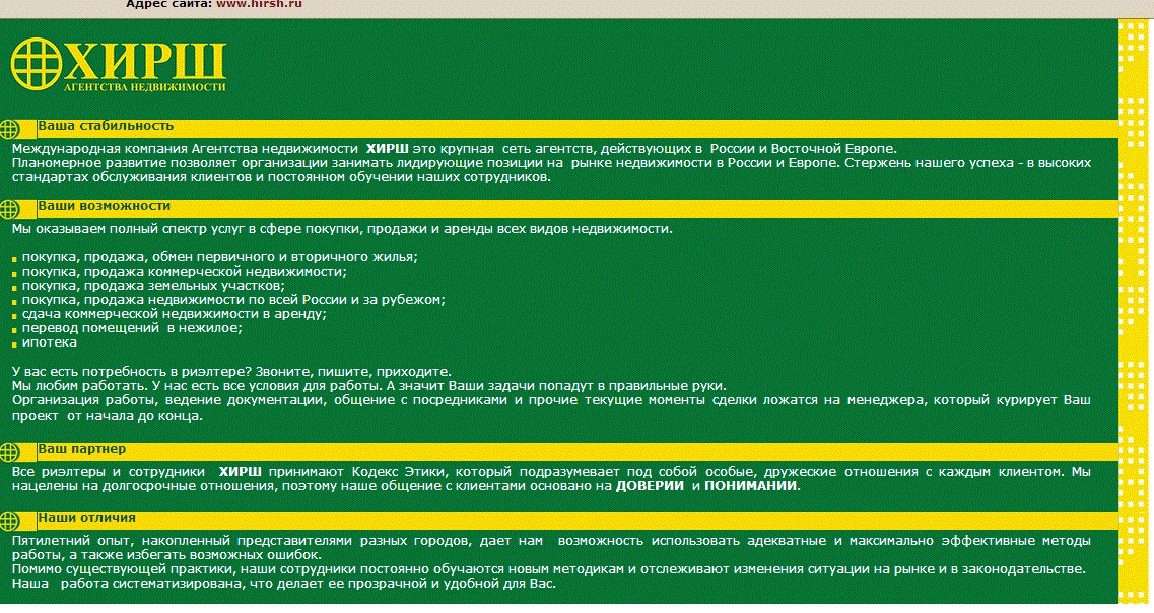Image resolution: width=1154 pixels, height=613 pixels.
Task: Click the 'покупка, продажа земельных участков' list item
Action: tap(153, 286)
